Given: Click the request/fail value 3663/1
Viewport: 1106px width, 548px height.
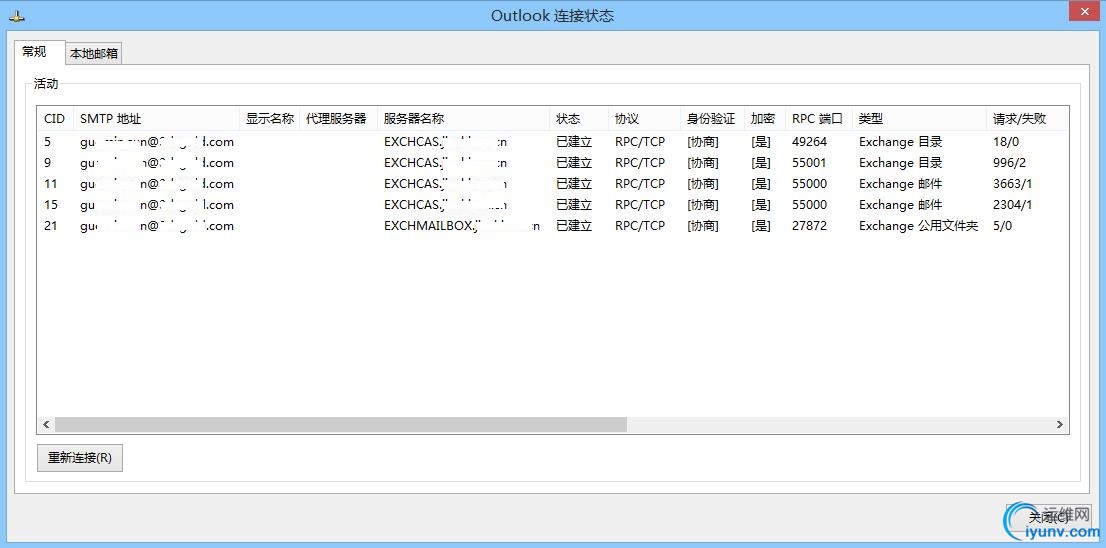Looking at the screenshot, I should [x=1012, y=184].
